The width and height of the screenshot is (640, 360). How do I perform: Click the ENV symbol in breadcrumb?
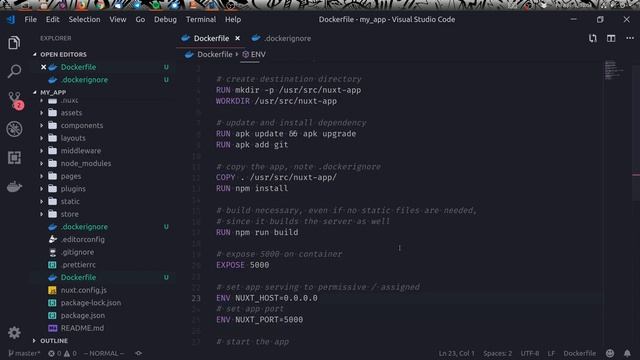(254, 54)
